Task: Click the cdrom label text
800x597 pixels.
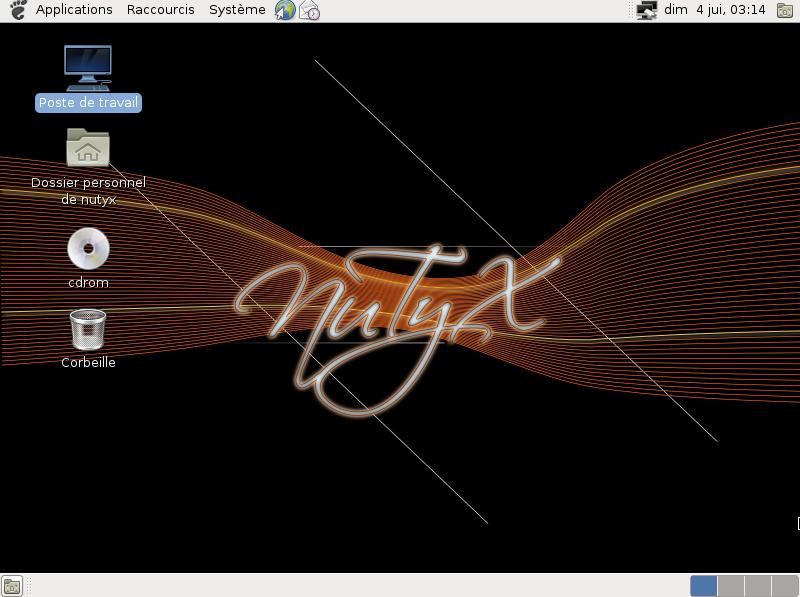Action: (x=88, y=283)
